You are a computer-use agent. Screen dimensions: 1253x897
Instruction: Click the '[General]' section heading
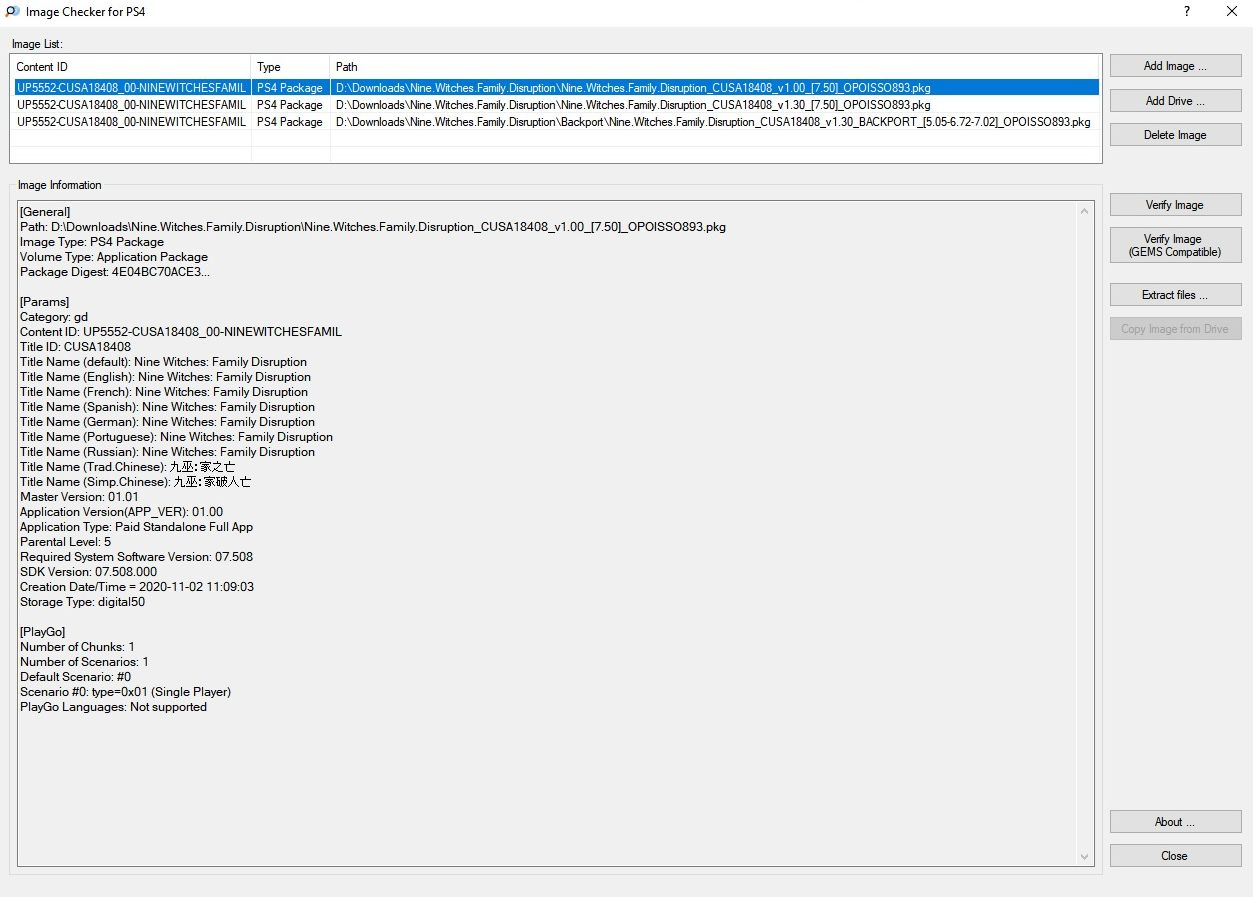click(x=45, y=212)
